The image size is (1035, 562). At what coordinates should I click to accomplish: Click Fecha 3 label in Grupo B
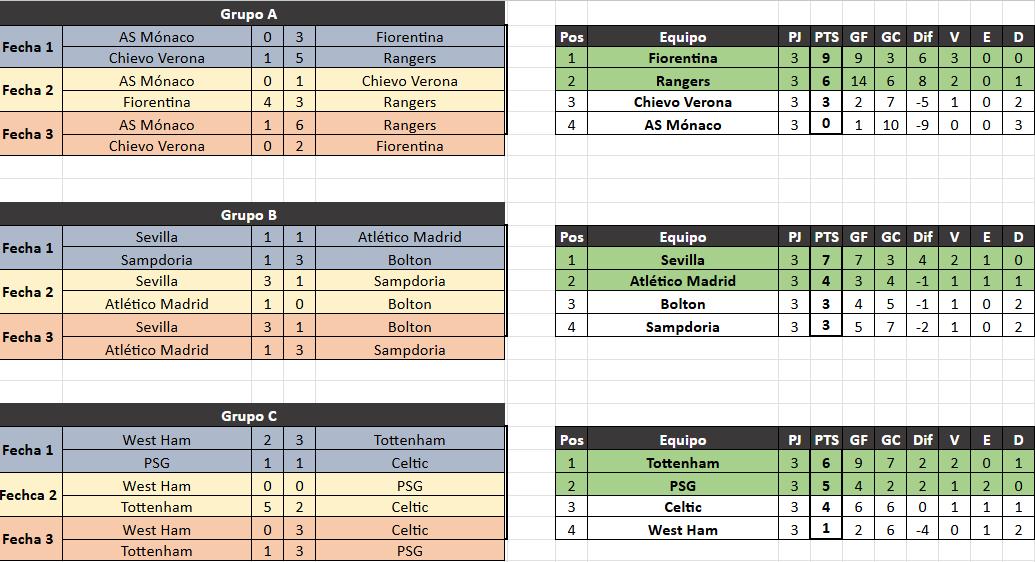click(x=31, y=338)
